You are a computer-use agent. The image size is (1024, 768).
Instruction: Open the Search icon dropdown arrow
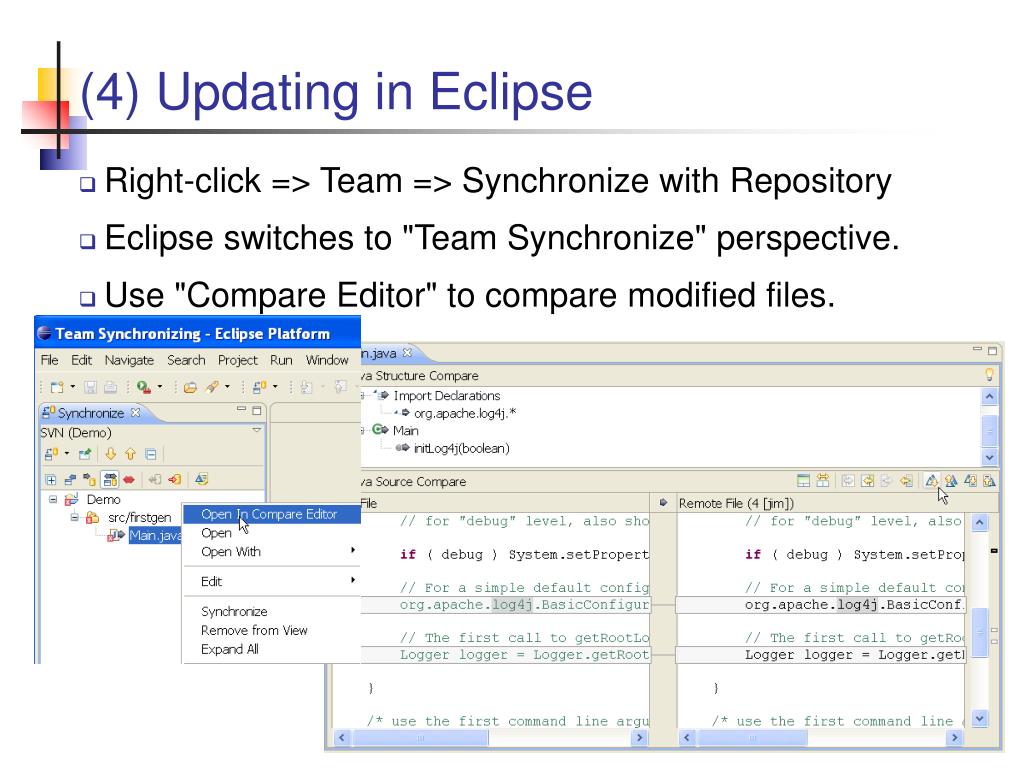[227, 387]
